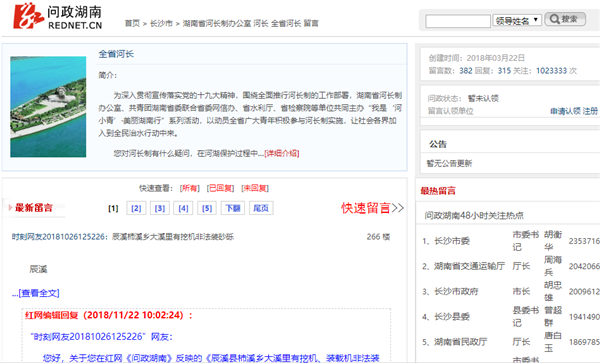
Task: Open 长沙市 breadcrumb link
Action: coord(161,23)
